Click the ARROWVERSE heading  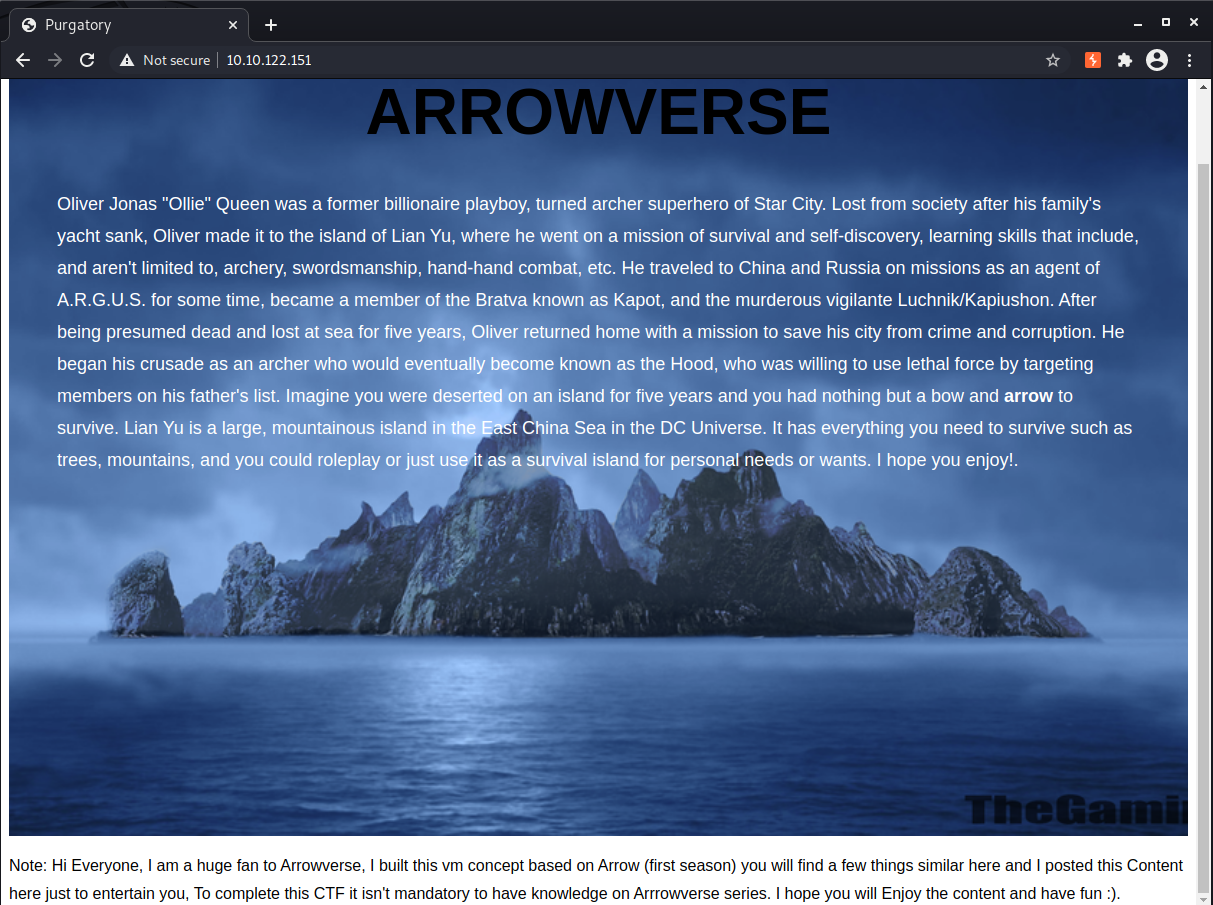[x=598, y=112]
